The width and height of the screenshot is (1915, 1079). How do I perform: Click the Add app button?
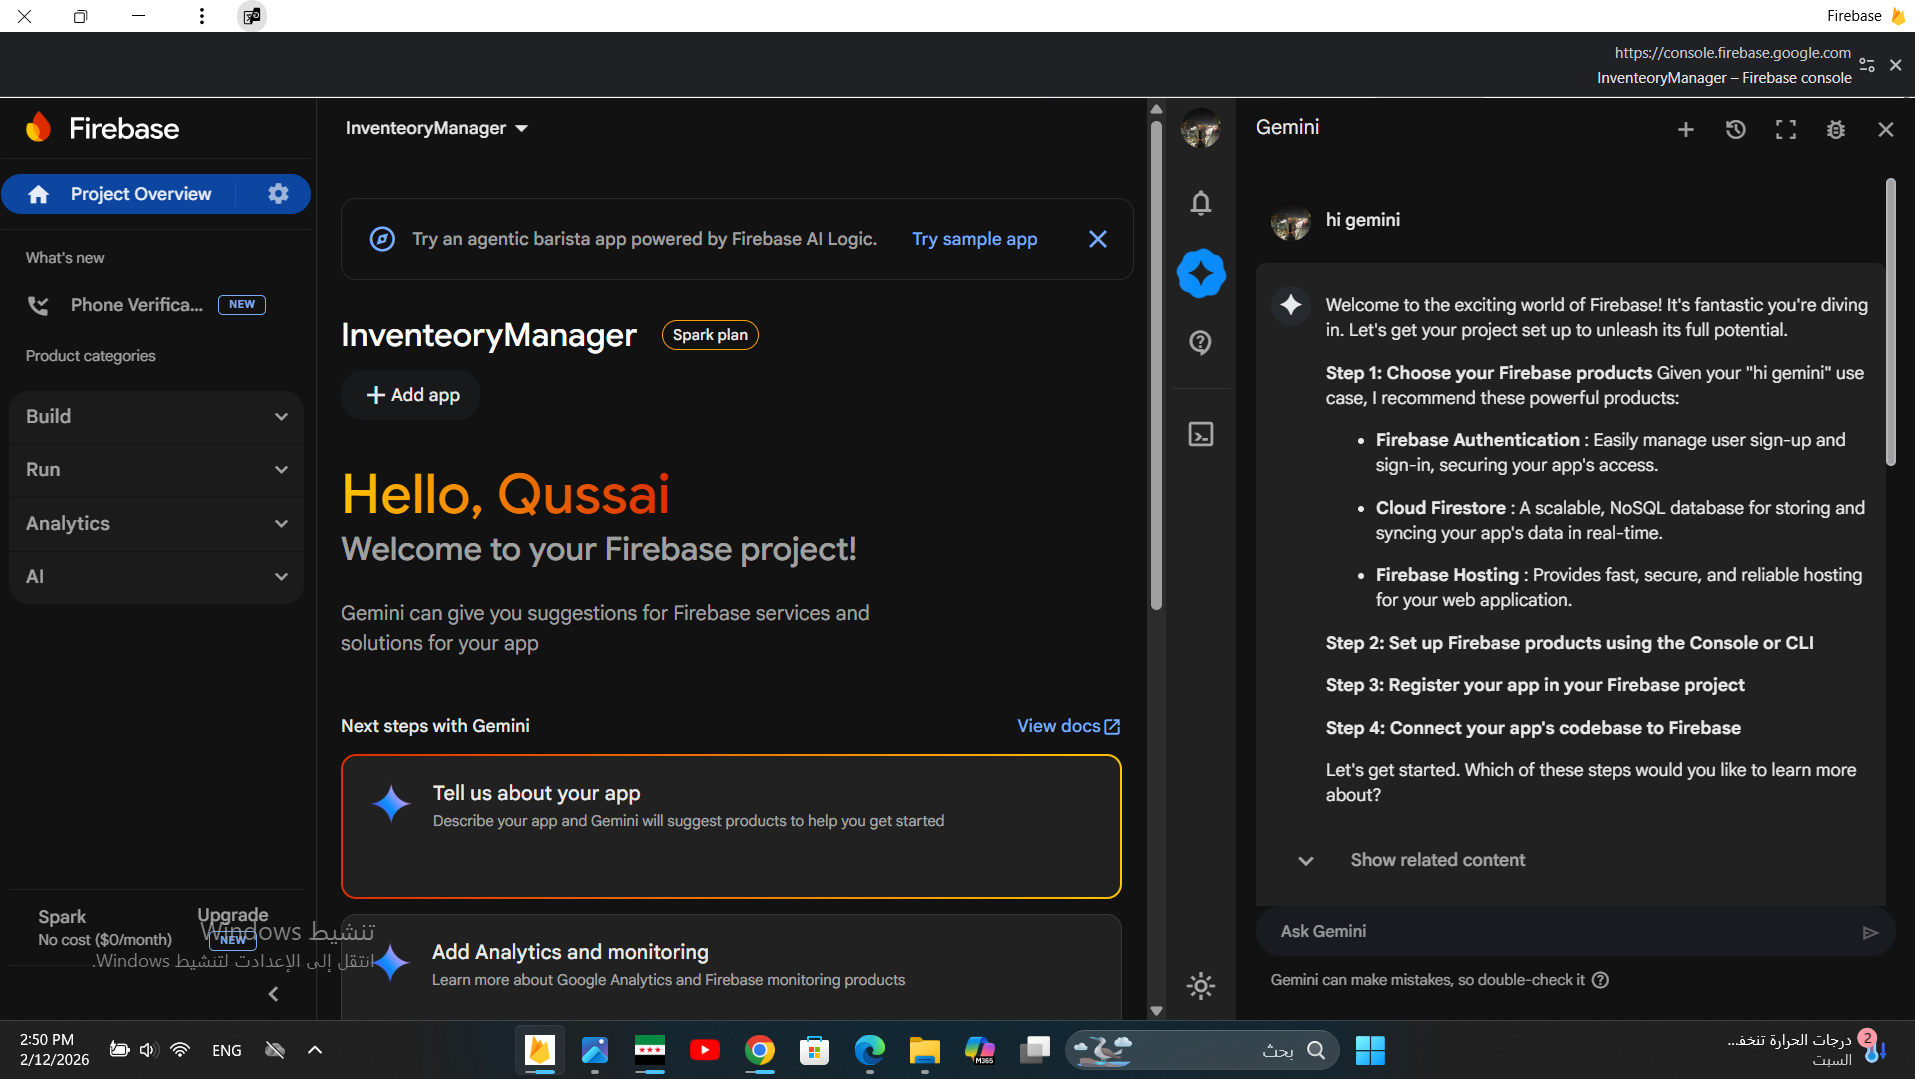[x=412, y=395]
